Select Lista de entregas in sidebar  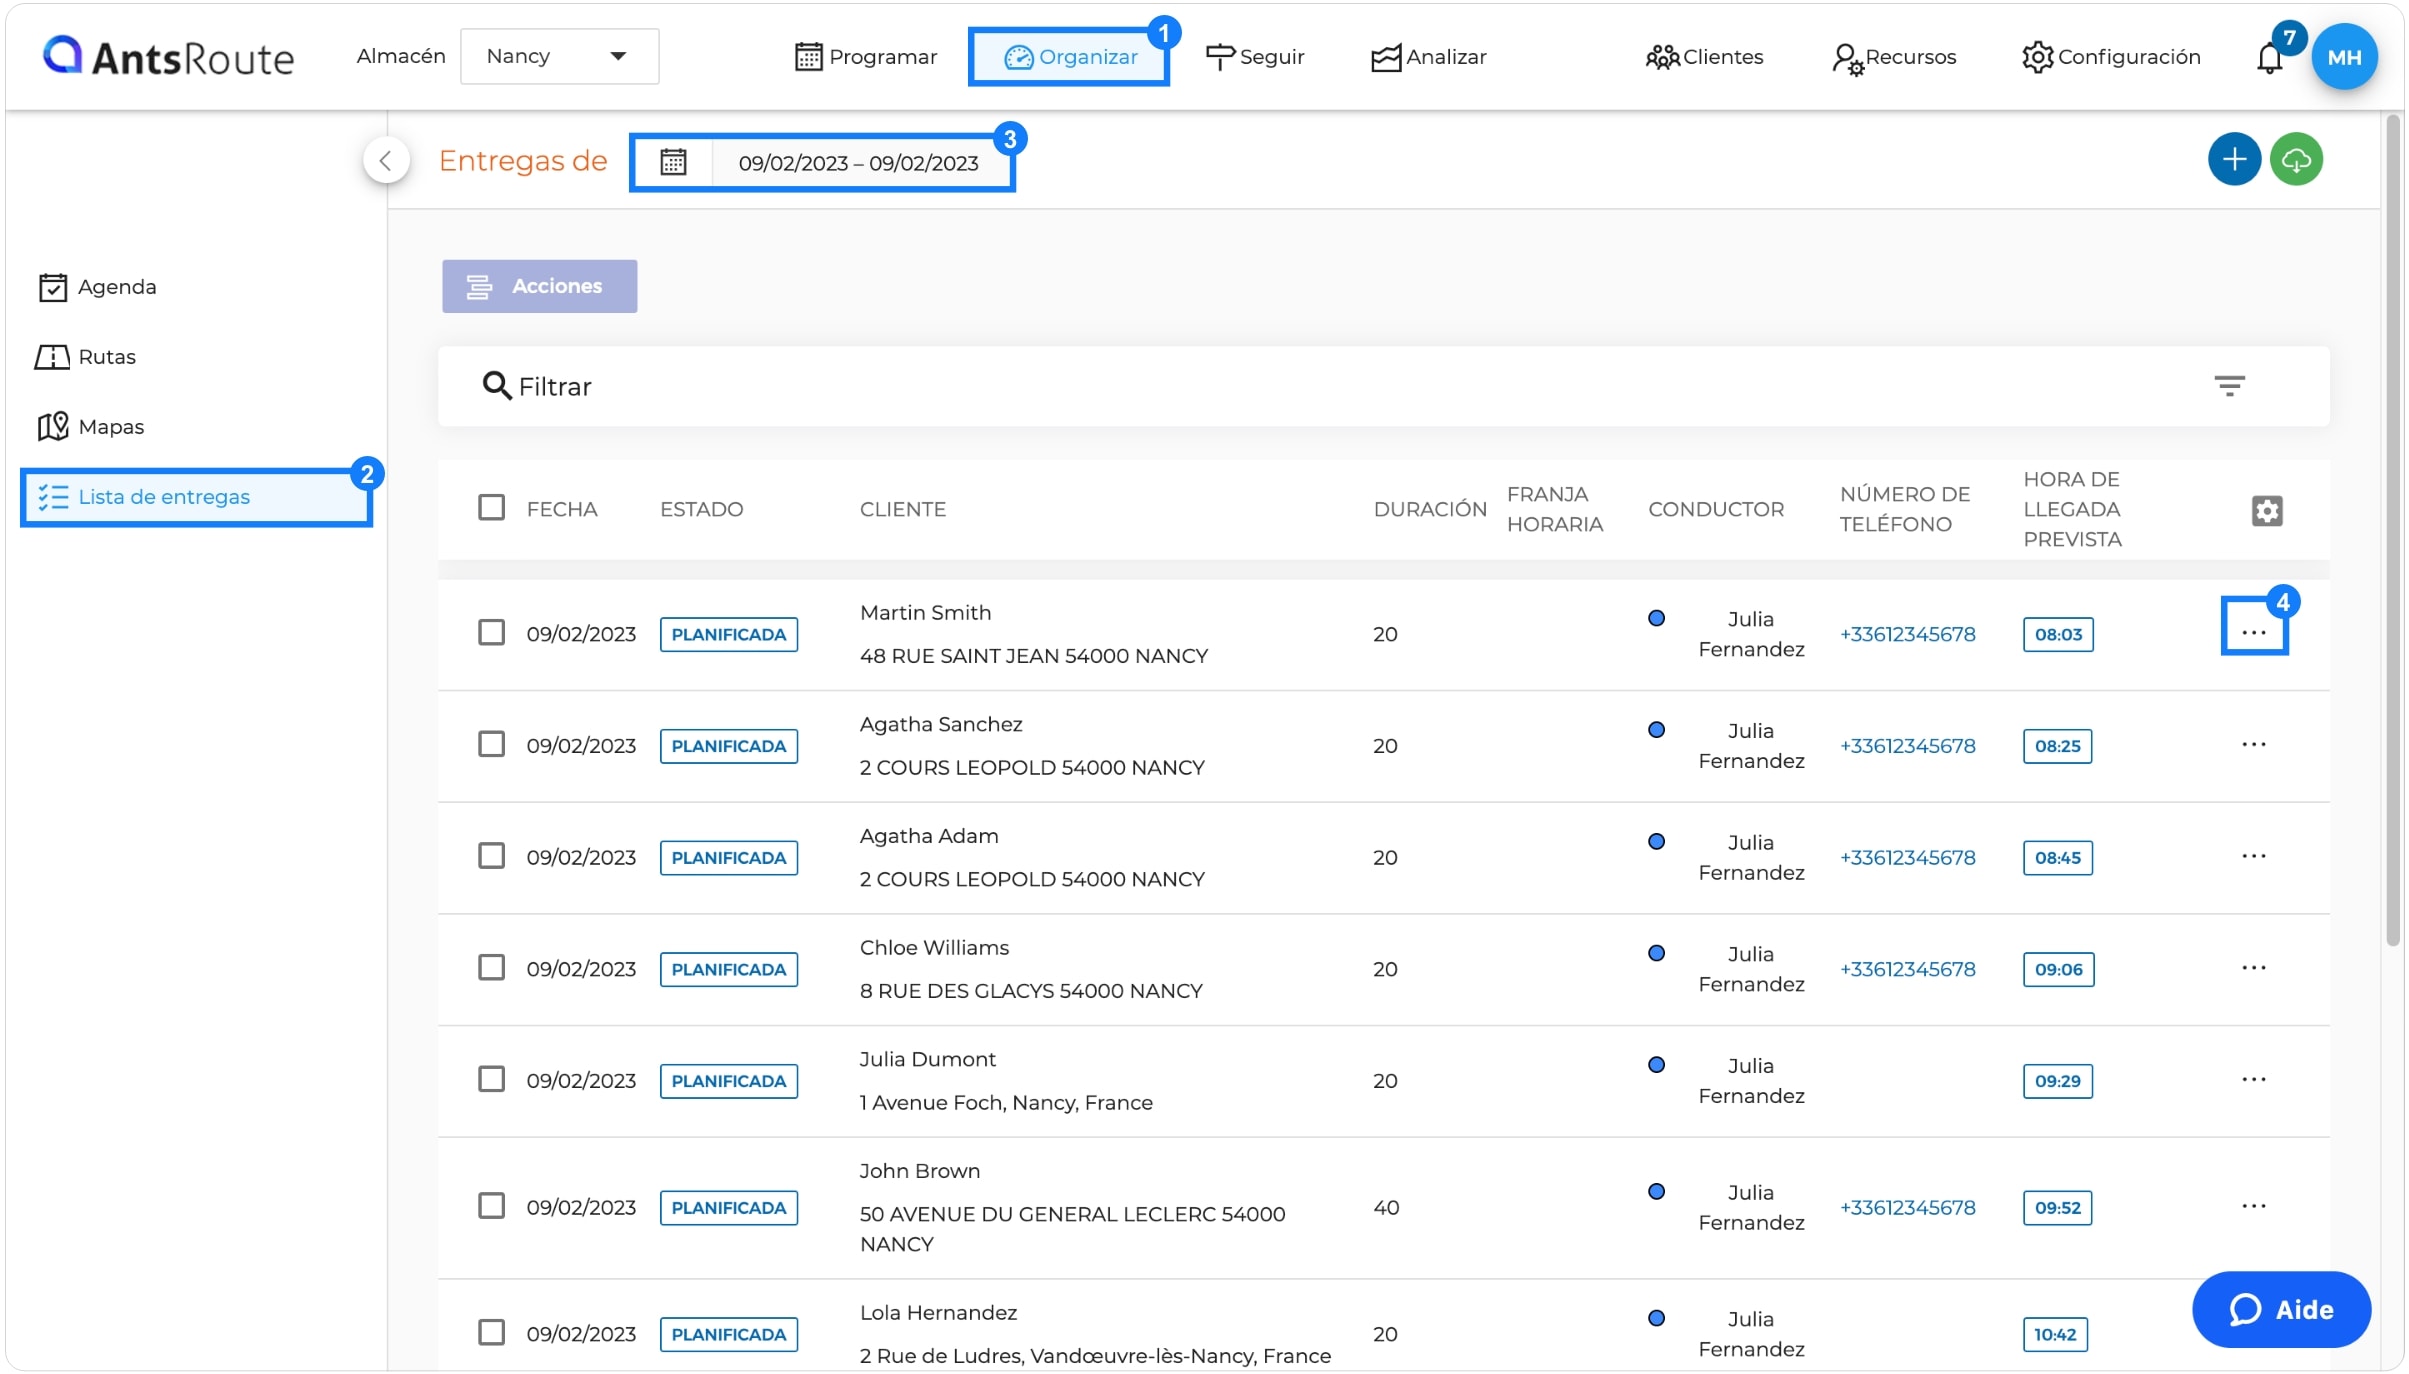click(x=196, y=497)
